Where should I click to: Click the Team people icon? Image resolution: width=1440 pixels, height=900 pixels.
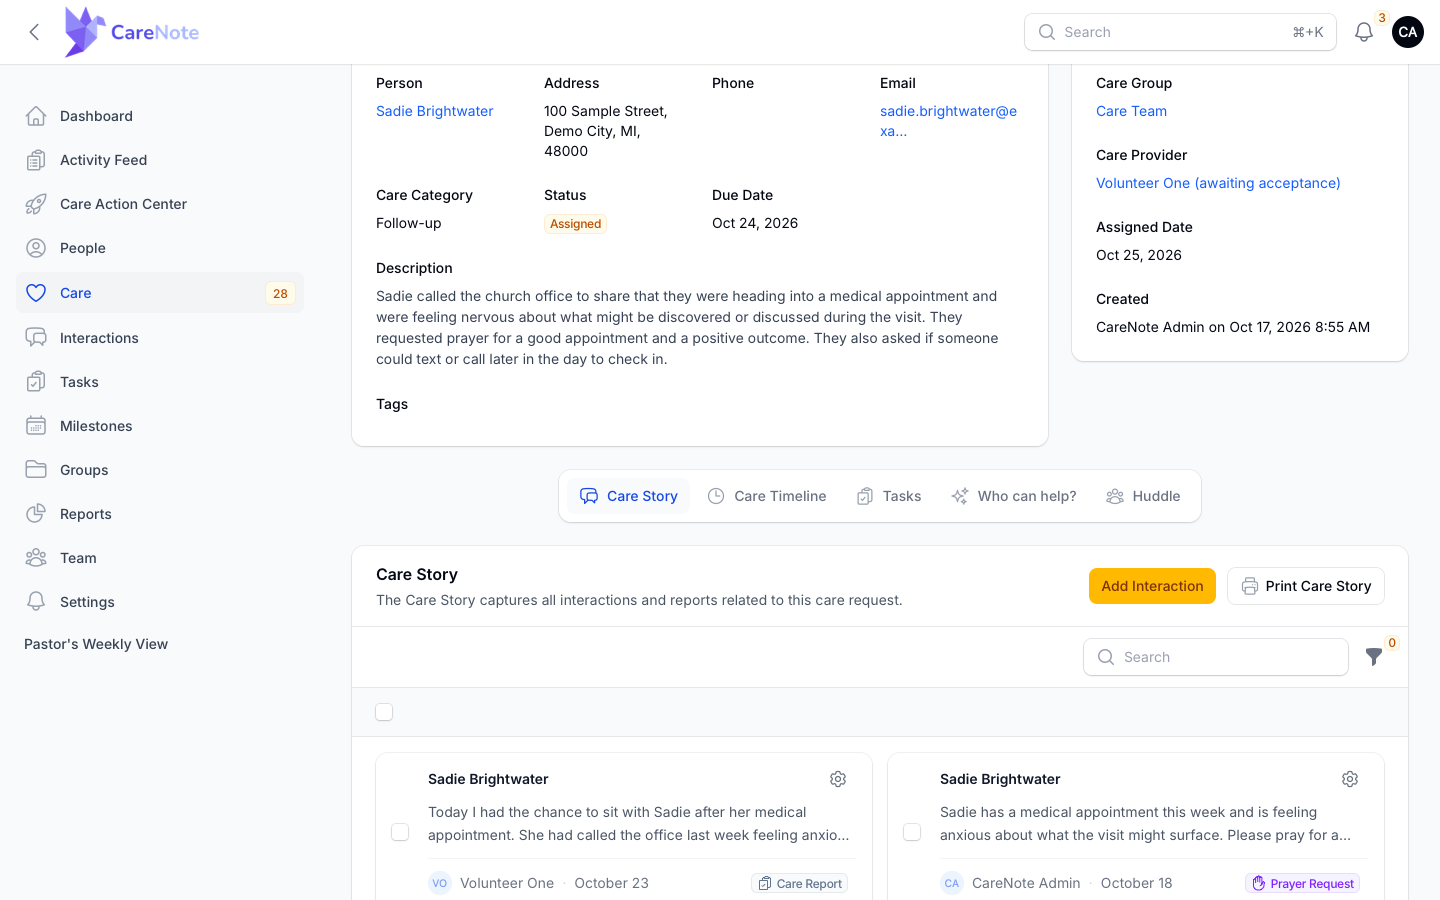coord(36,558)
